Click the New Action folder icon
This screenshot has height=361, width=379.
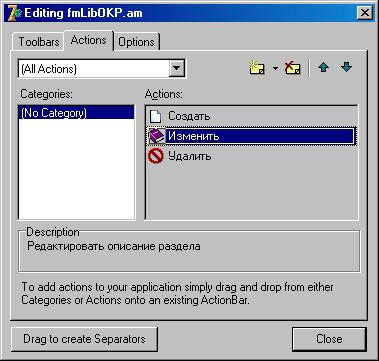coord(257,68)
